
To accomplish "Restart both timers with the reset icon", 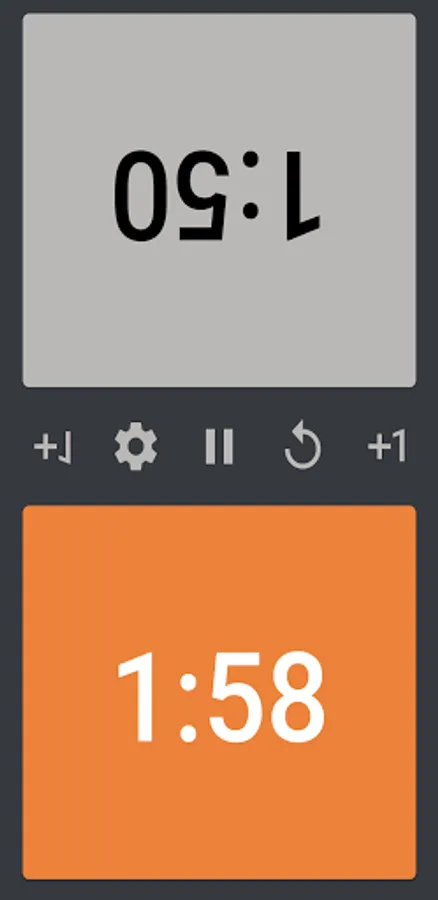I will [303, 445].
